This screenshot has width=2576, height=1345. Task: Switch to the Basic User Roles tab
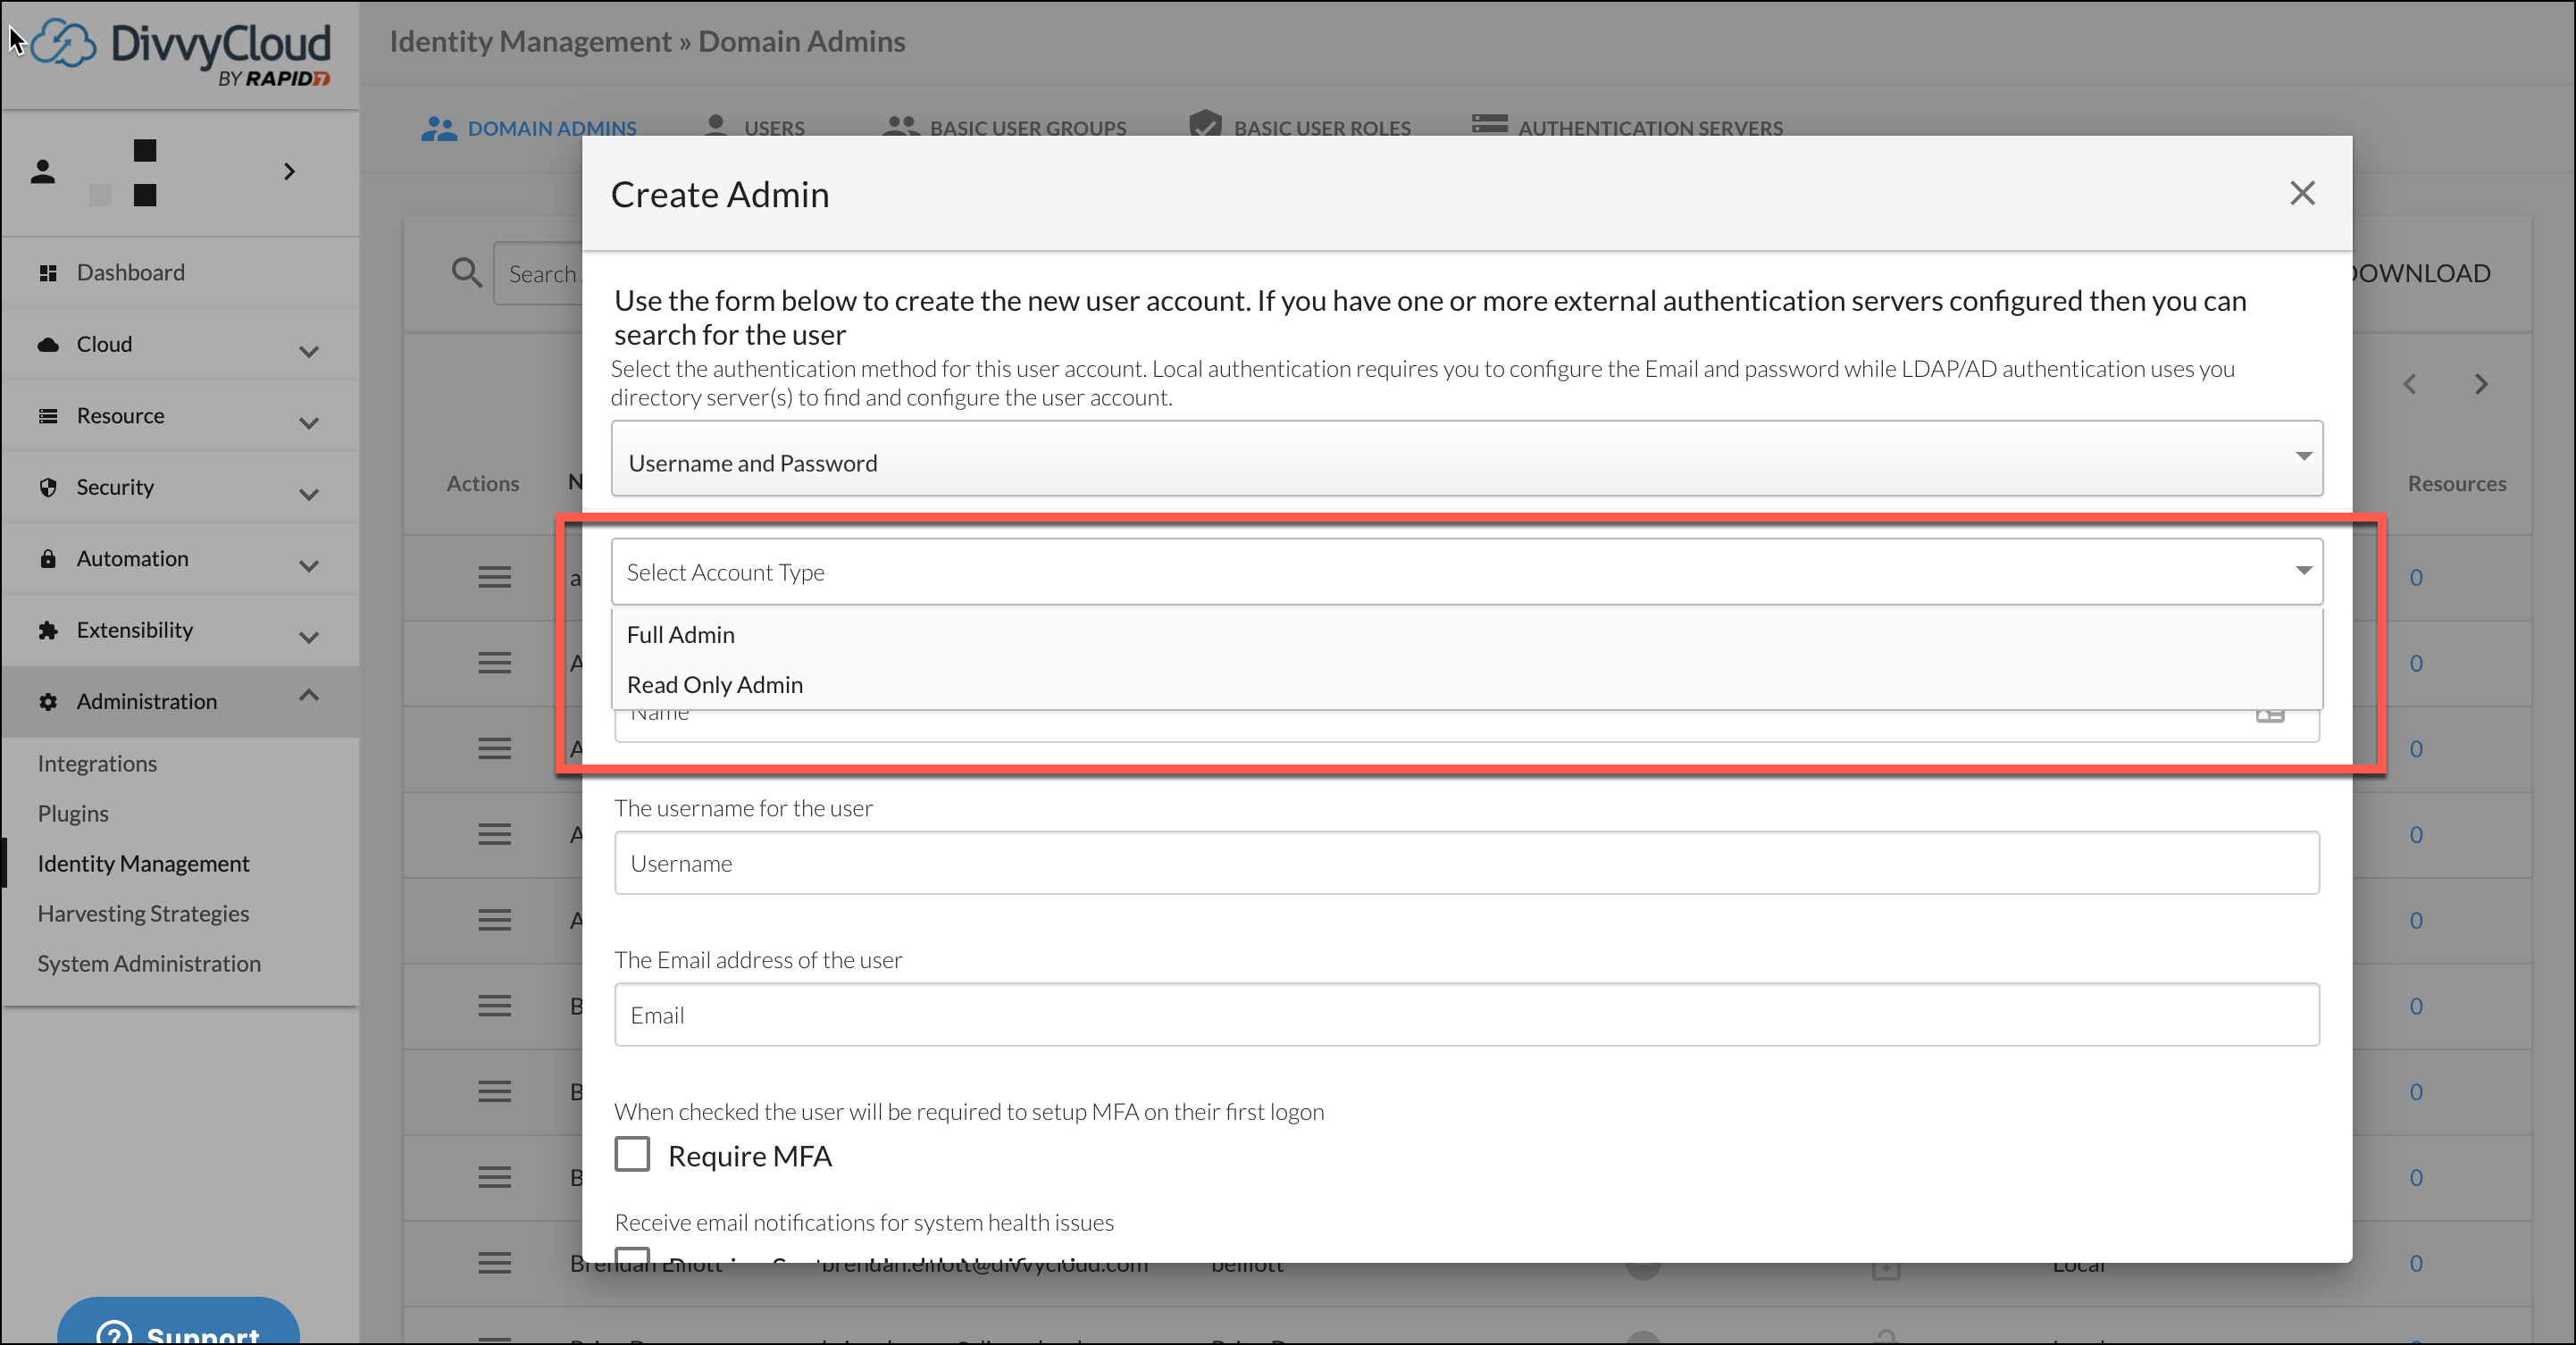tap(1300, 128)
